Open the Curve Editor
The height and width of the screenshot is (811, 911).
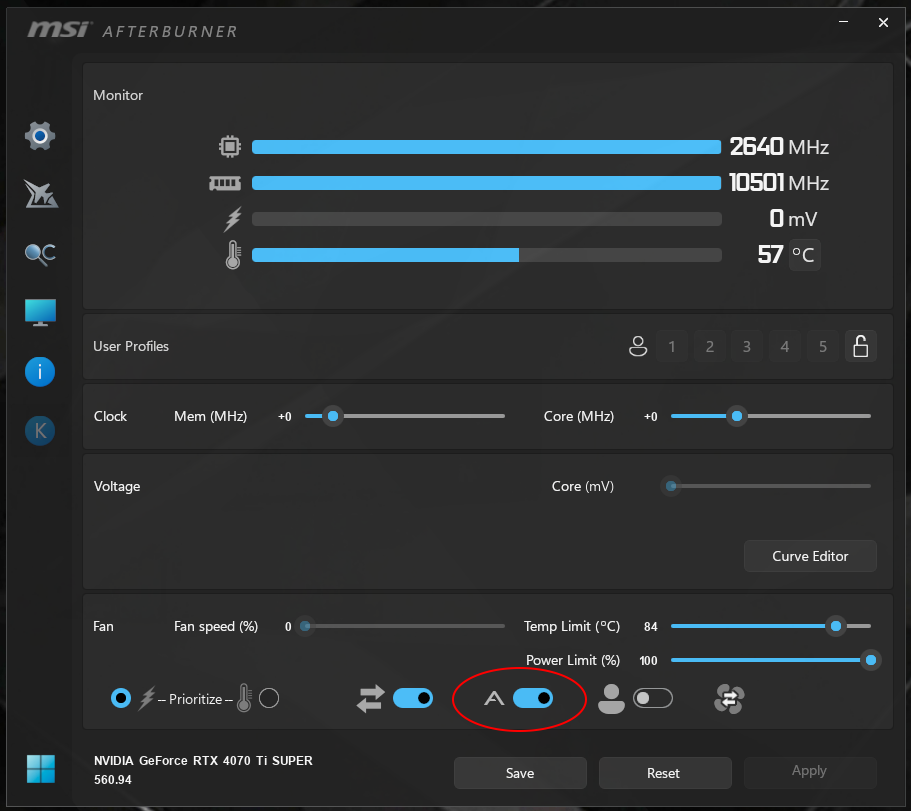point(810,556)
